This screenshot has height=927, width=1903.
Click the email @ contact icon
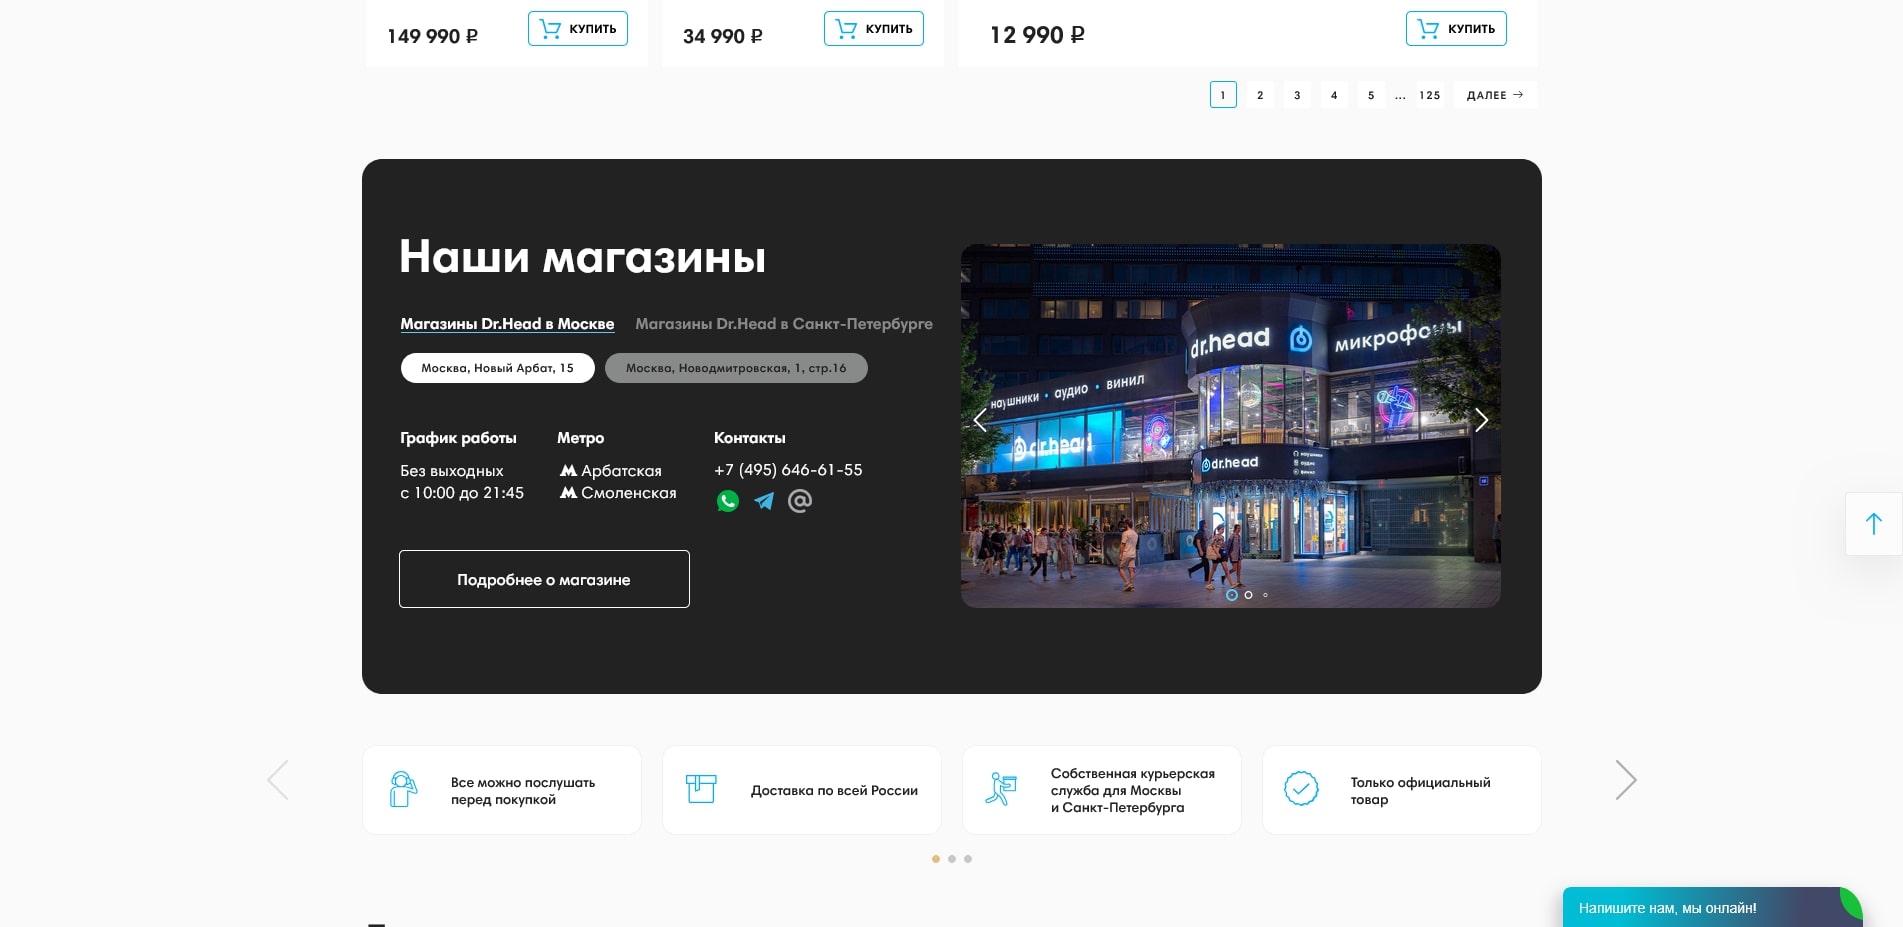pyautogui.click(x=800, y=501)
